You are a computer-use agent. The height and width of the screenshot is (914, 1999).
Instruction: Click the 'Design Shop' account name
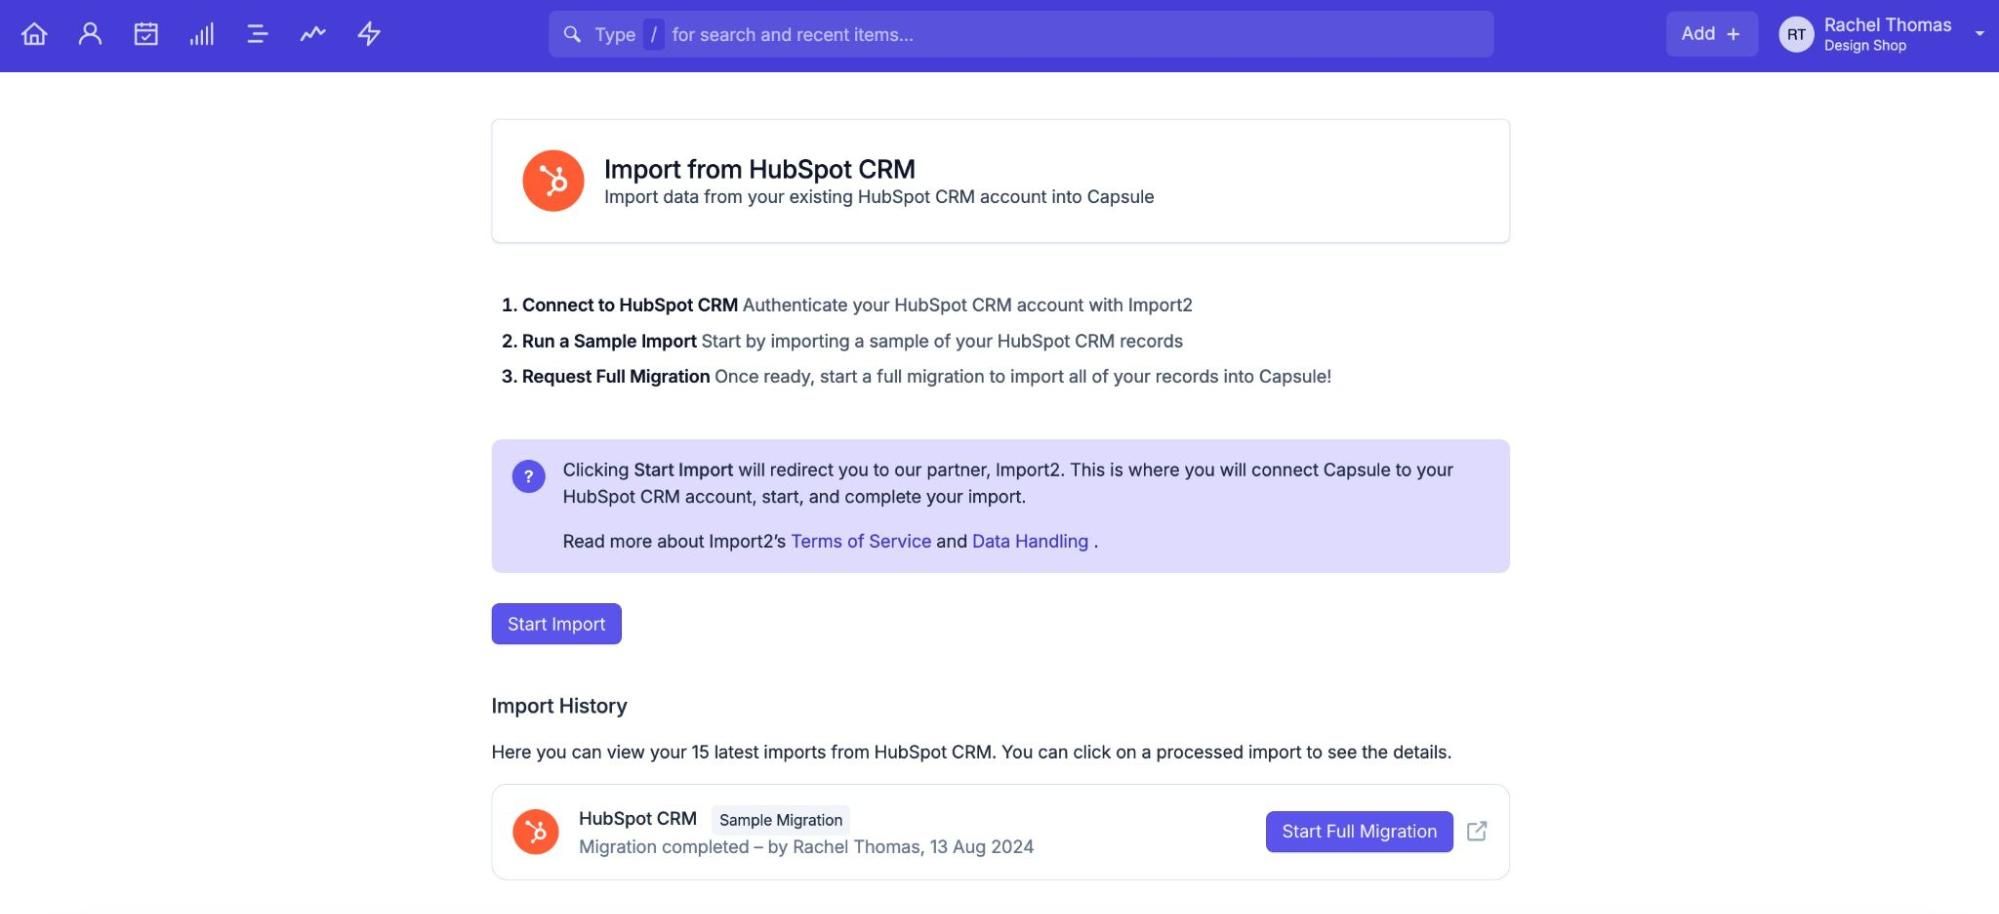[1865, 46]
